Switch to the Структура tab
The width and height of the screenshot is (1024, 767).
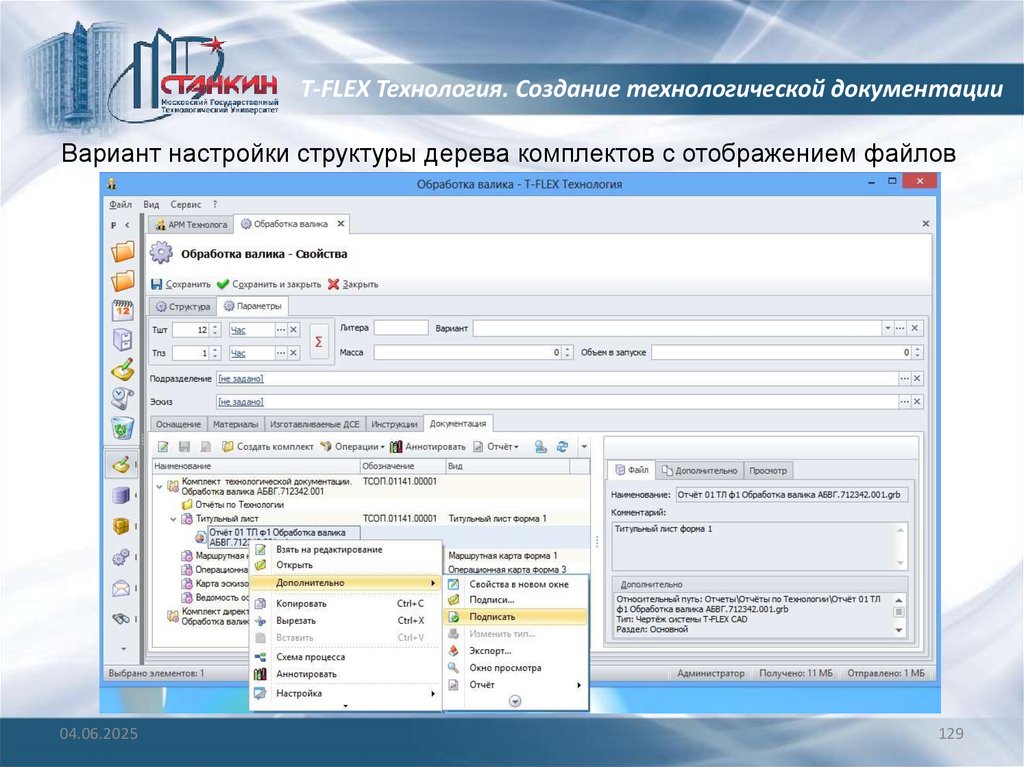point(183,306)
